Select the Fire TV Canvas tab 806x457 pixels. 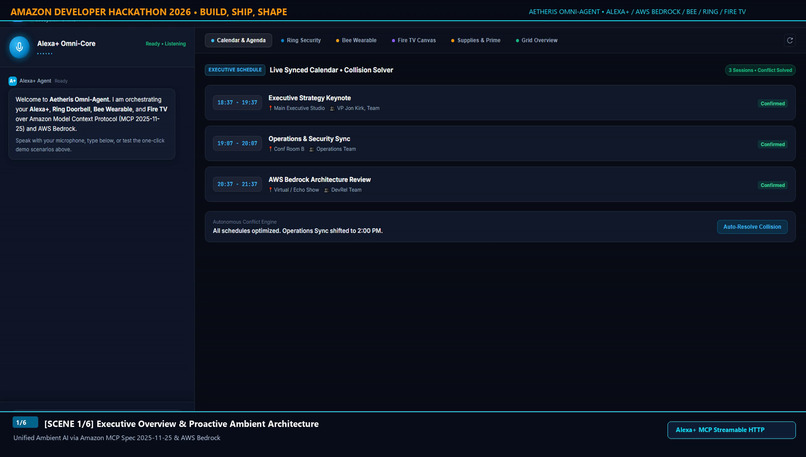pyautogui.click(x=414, y=40)
